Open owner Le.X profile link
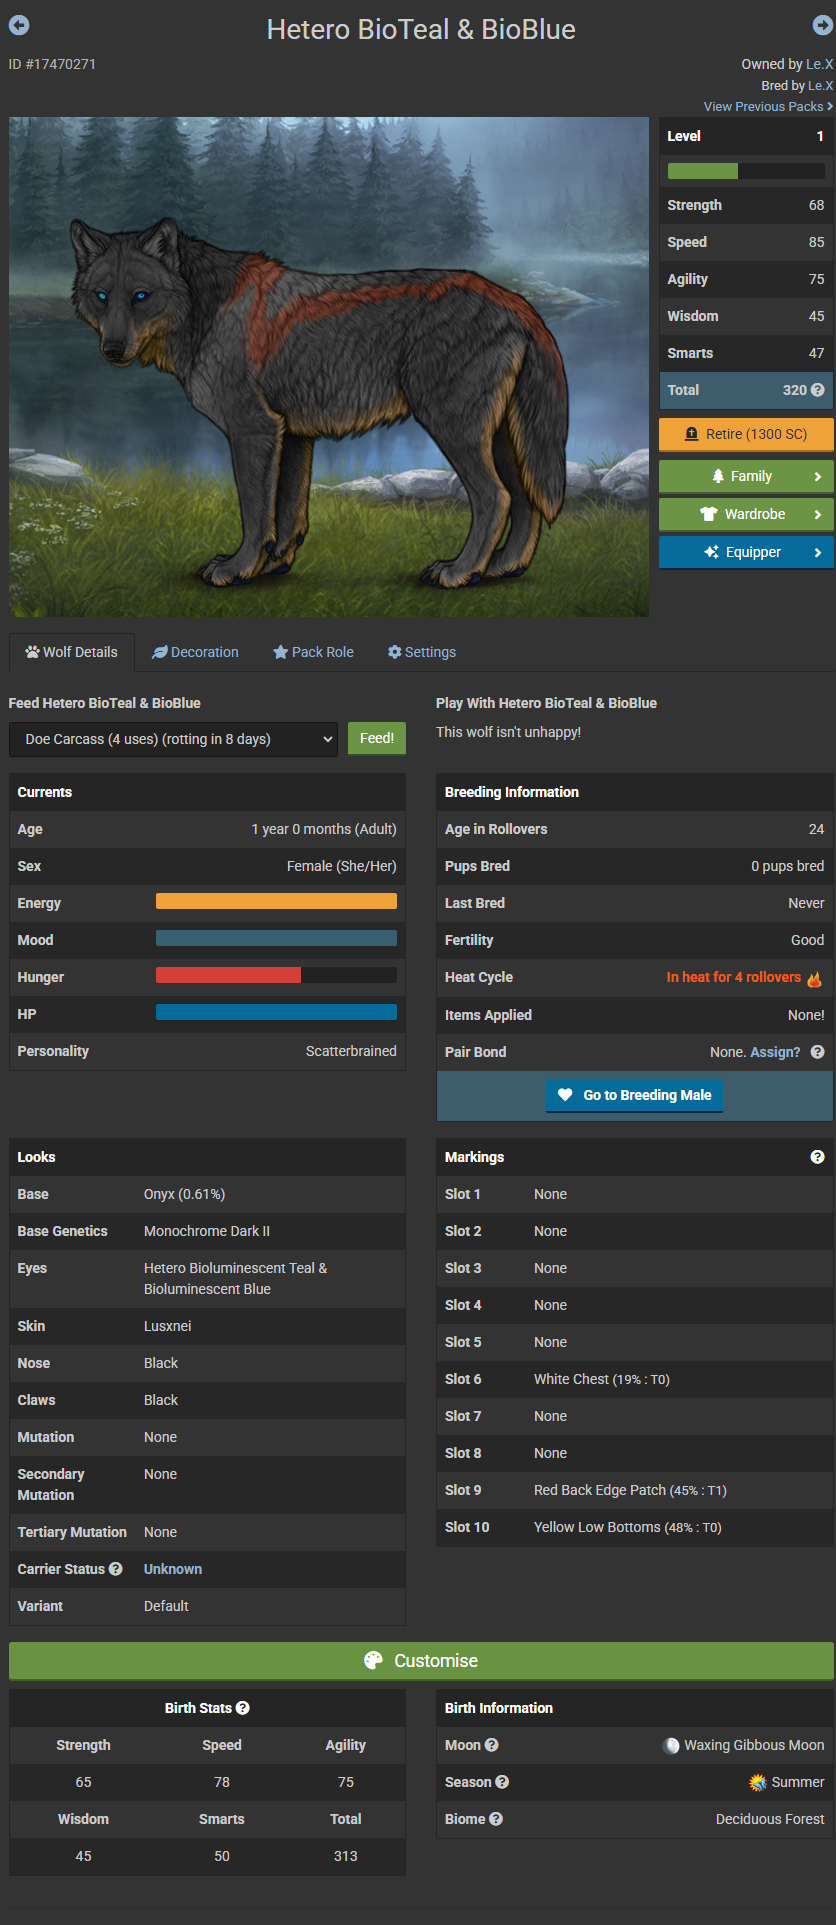 [x=820, y=64]
